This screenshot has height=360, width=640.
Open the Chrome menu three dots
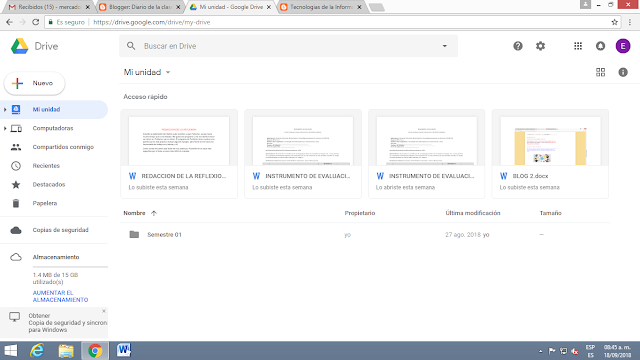click(x=630, y=22)
